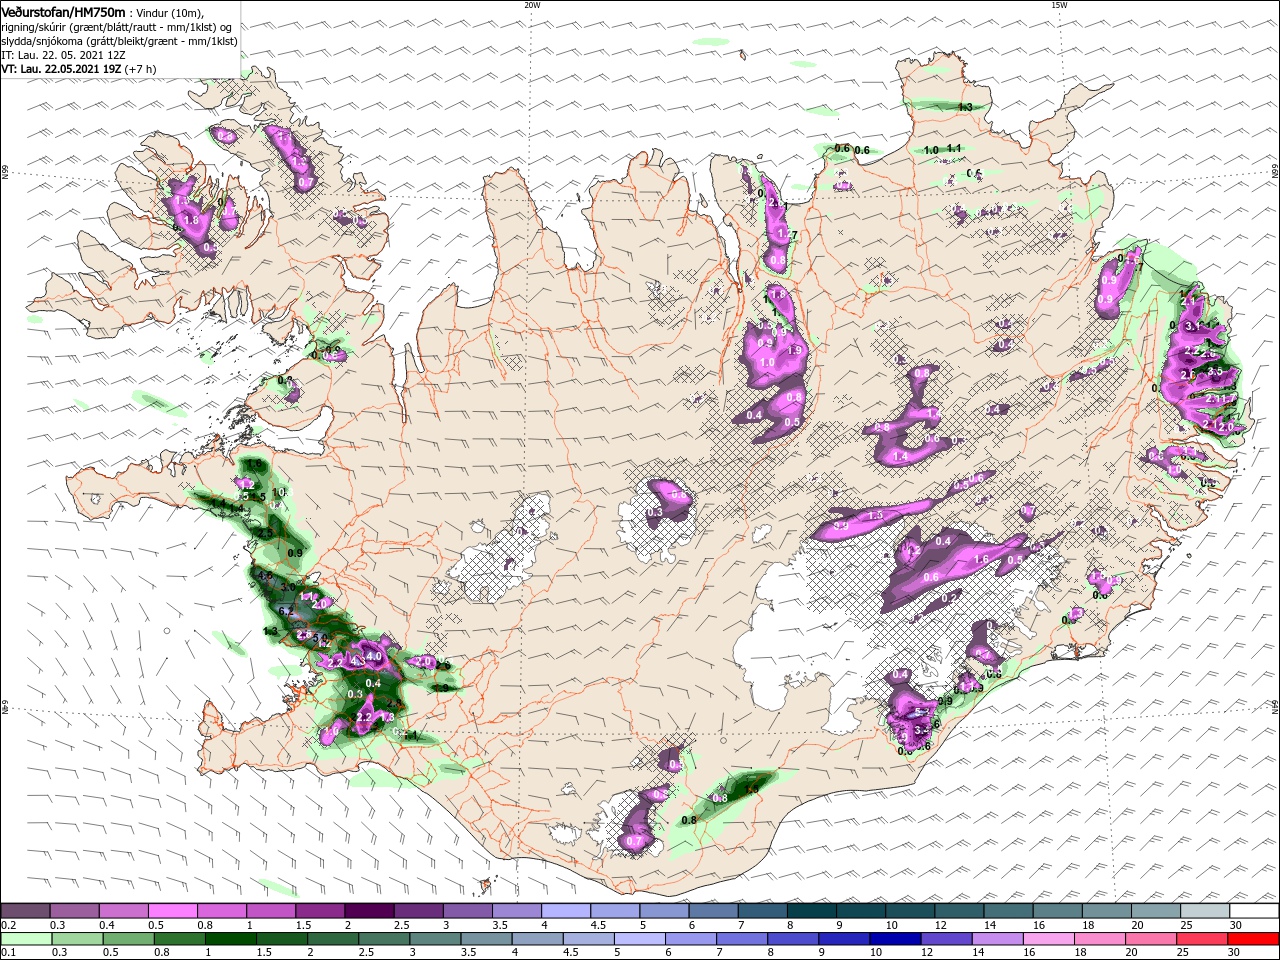Click the bright red 30 mm rain swatch
1280x960 pixels.
tap(1253, 939)
